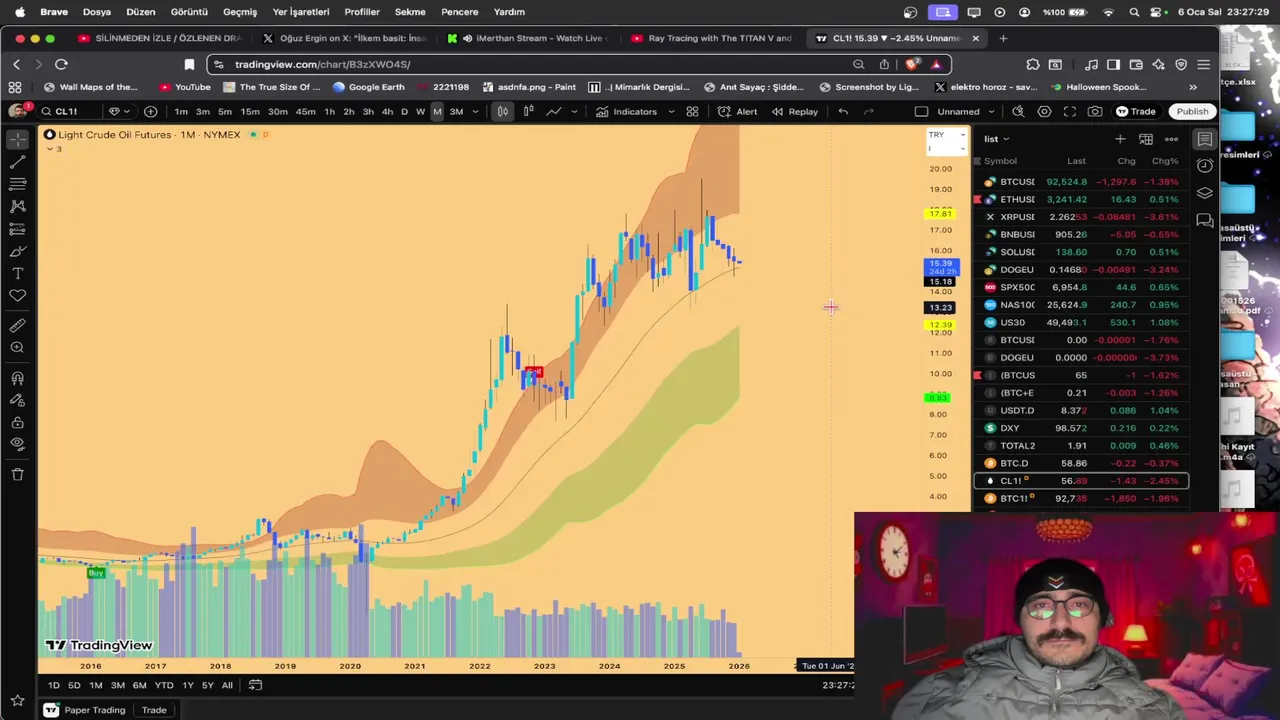Click the Publish button

(x=1192, y=111)
